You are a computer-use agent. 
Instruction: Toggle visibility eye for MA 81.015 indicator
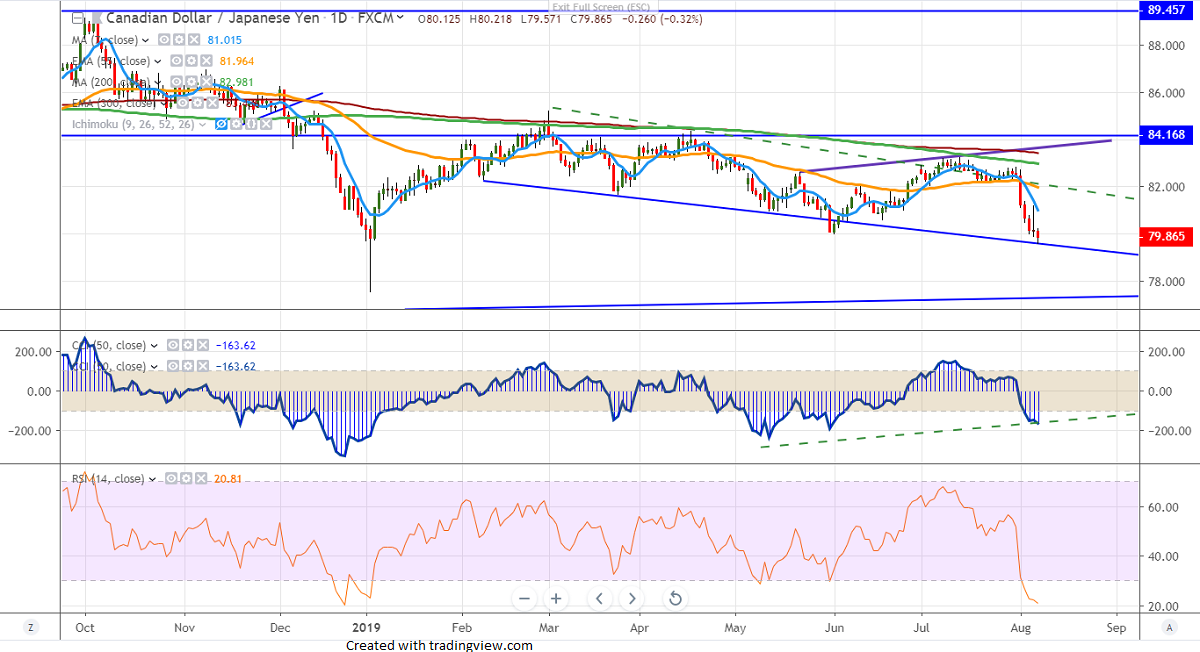coord(164,40)
